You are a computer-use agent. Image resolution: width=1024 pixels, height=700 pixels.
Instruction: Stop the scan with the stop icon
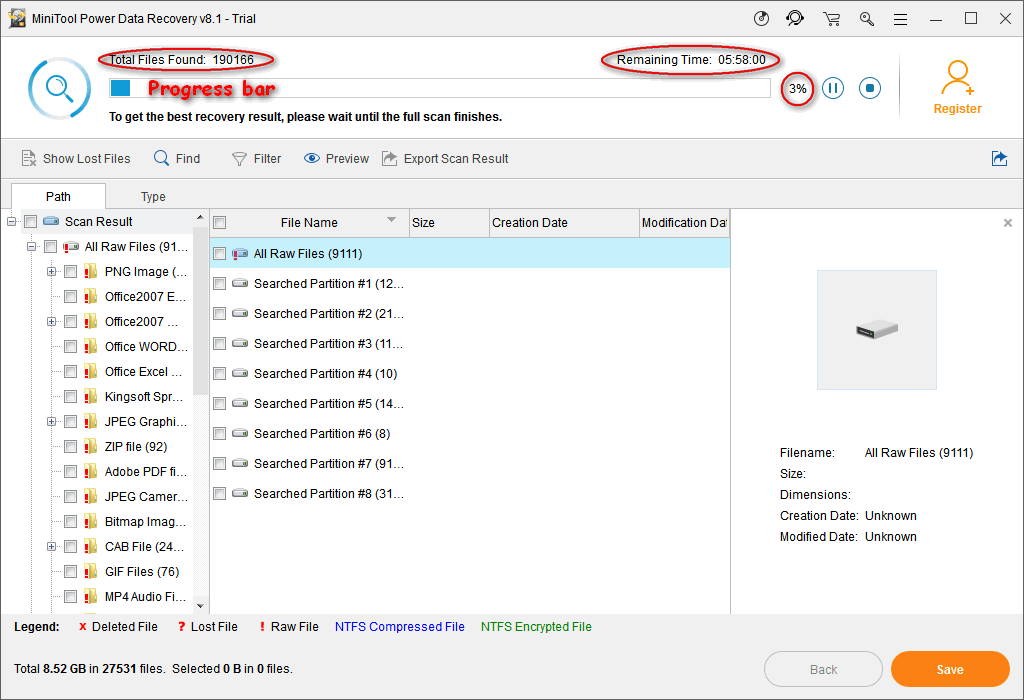pyautogui.click(x=870, y=89)
